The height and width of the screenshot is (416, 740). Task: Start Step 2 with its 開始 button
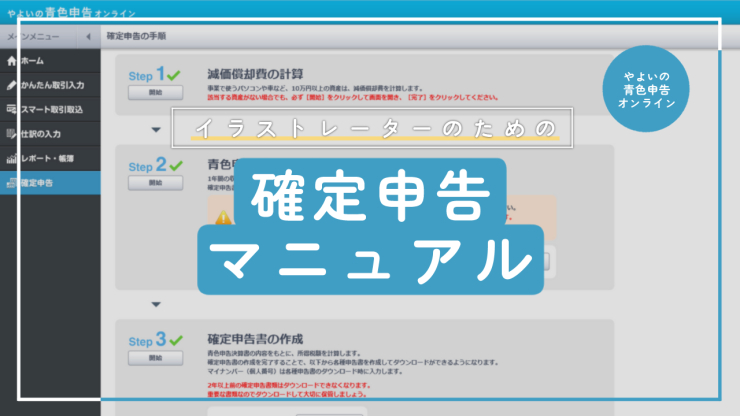[x=155, y=183]
